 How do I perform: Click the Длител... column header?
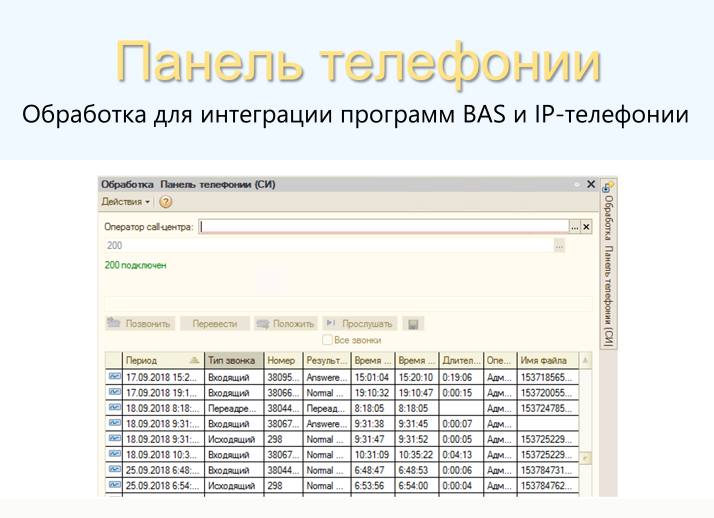[x=461, y=360]
